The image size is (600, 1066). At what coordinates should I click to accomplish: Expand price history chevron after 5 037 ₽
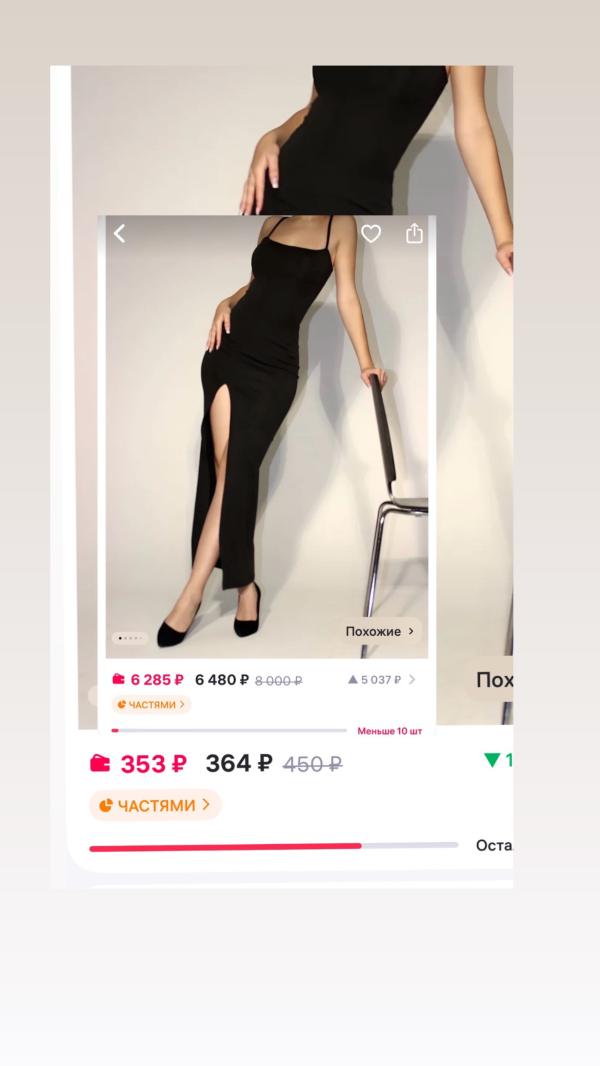coord(412,679)
